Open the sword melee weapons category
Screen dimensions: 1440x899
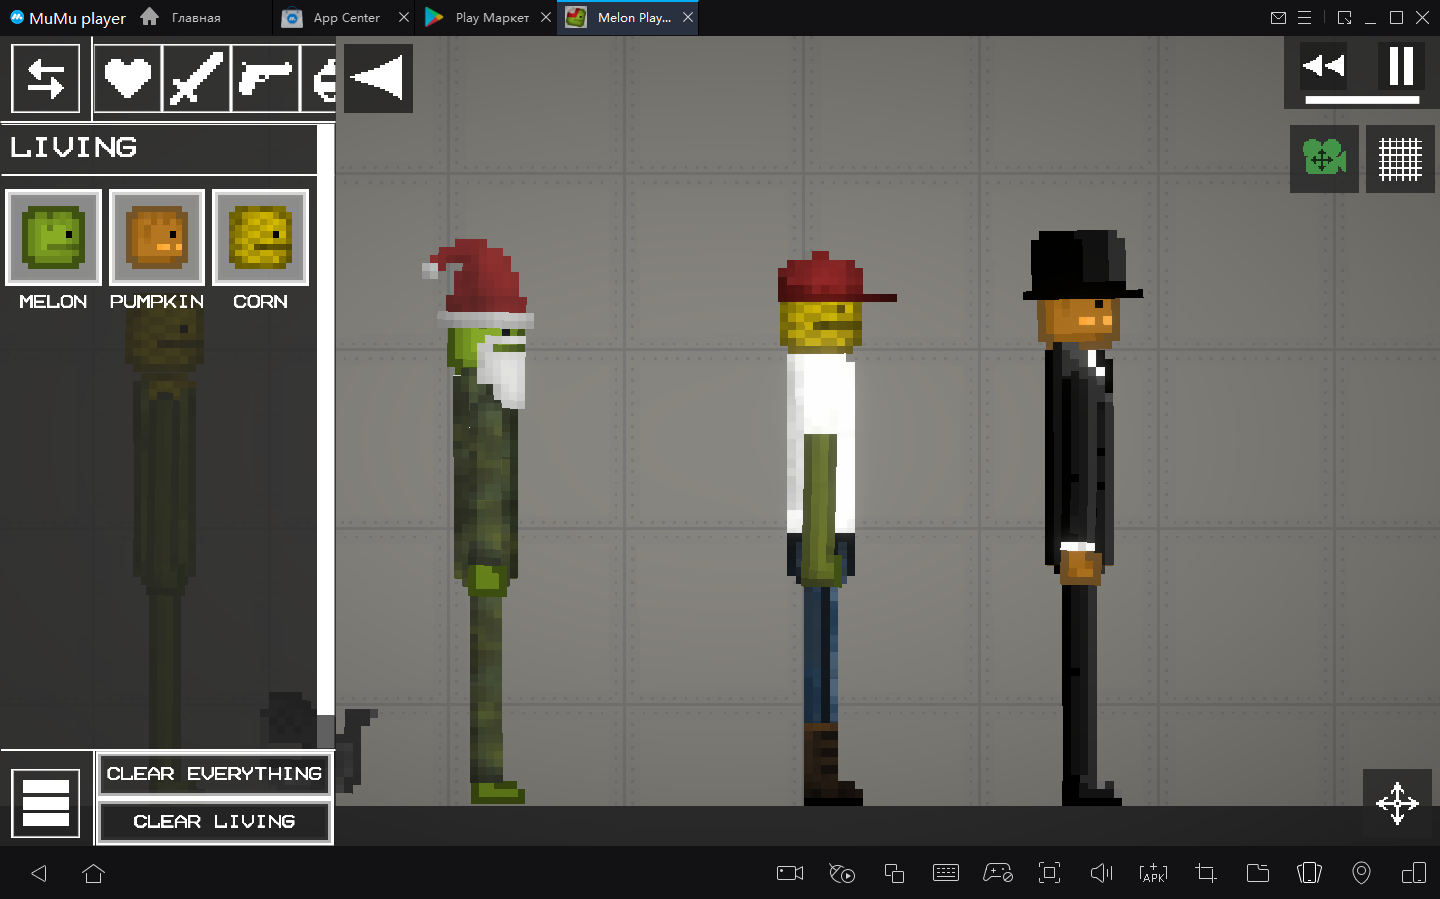[196, 78]
